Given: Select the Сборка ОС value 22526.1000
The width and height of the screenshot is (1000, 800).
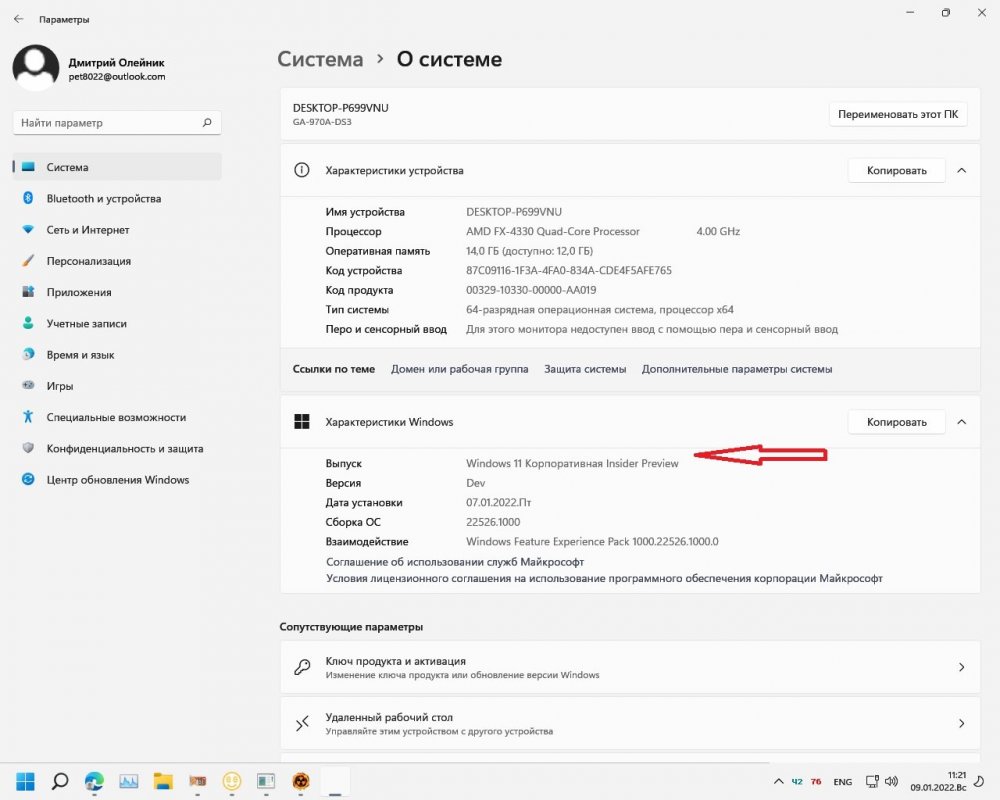Looking at the screenshot, I should pos(493,522).
